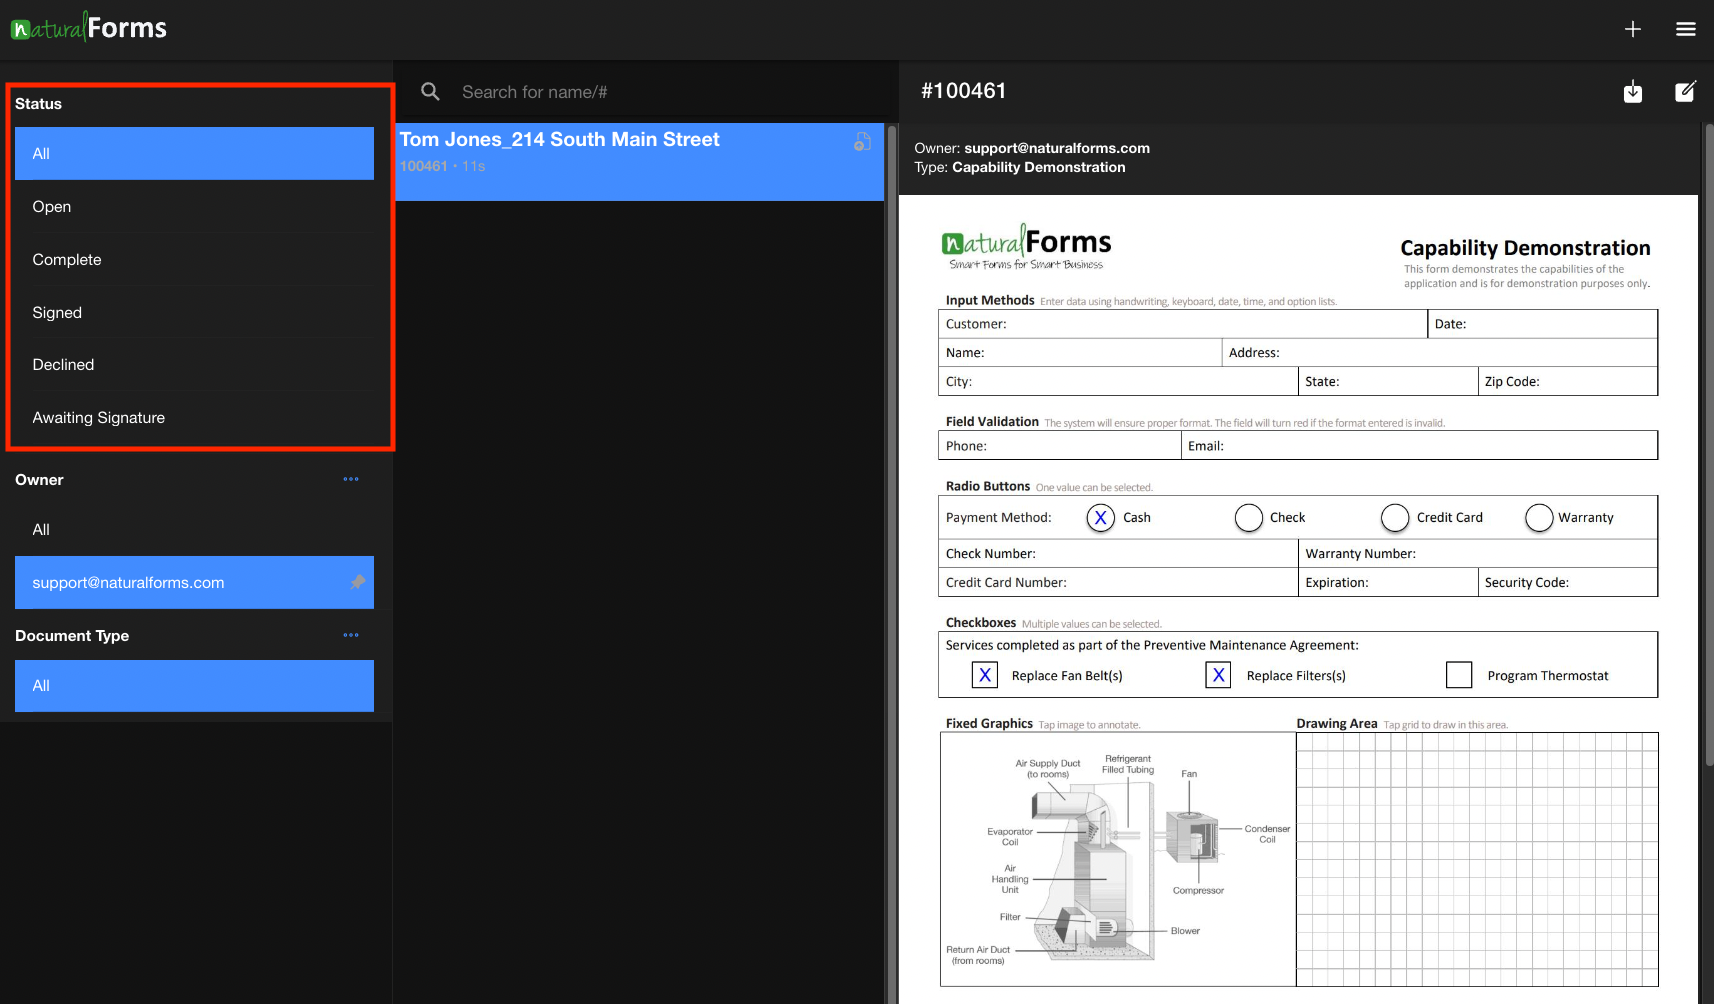The image size is (1714, 1004).
Task: Click the edit pencil icon for document #100461
Action: click(1686, 91)
